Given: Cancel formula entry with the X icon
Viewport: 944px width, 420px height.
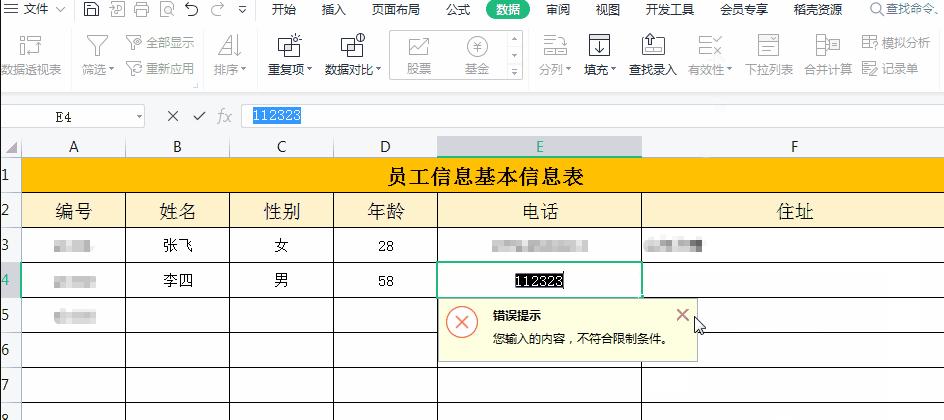Looking at the screenshot, I should 173,116.
